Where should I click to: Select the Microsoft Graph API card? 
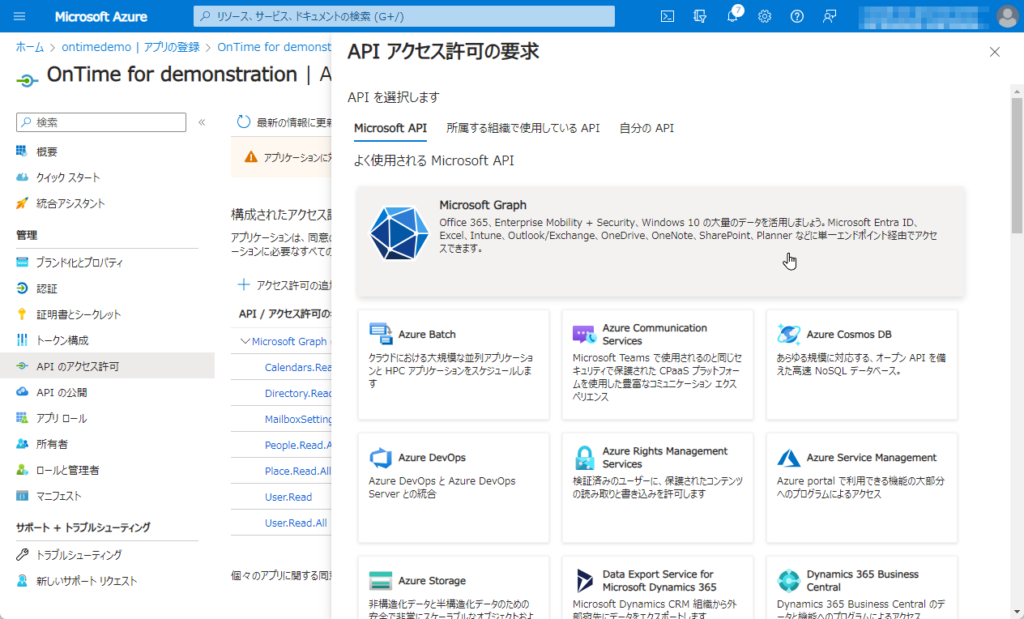[660, 242]
